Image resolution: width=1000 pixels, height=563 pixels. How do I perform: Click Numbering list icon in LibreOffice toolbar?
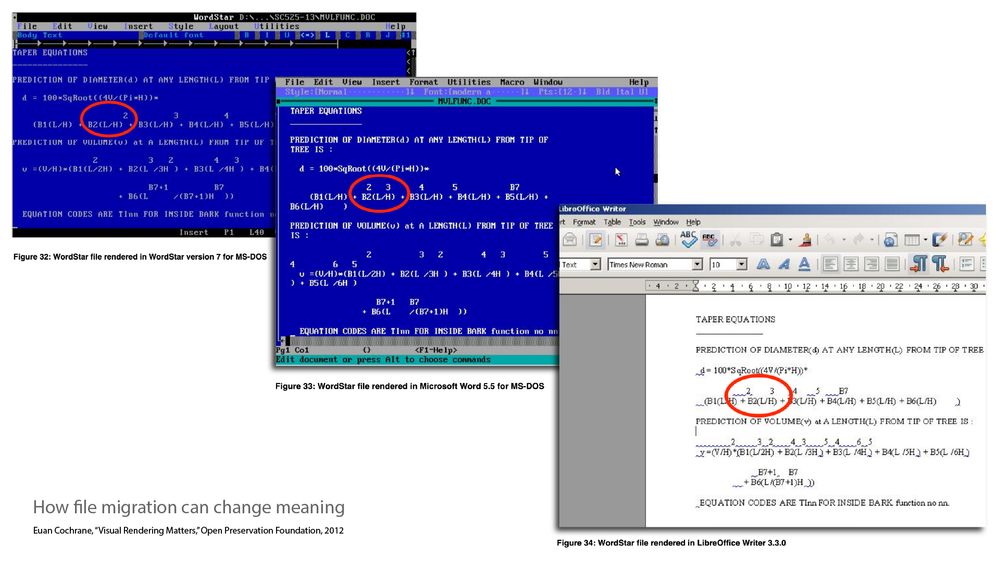click(967, 265)
